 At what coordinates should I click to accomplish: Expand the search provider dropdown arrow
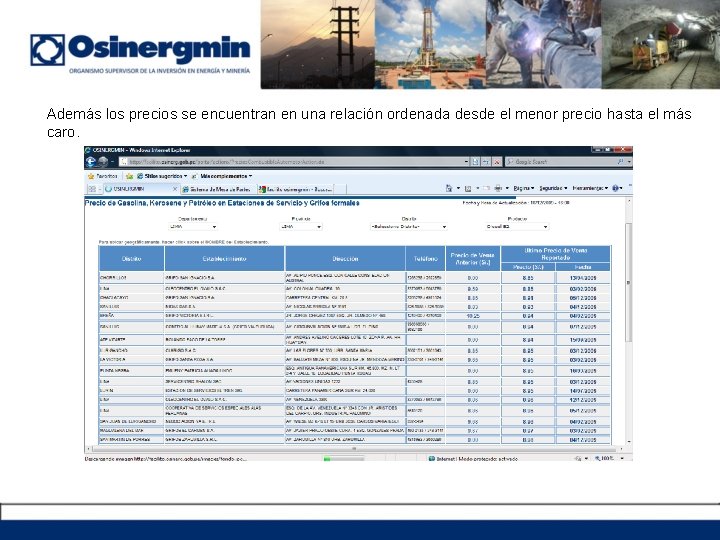629,162
